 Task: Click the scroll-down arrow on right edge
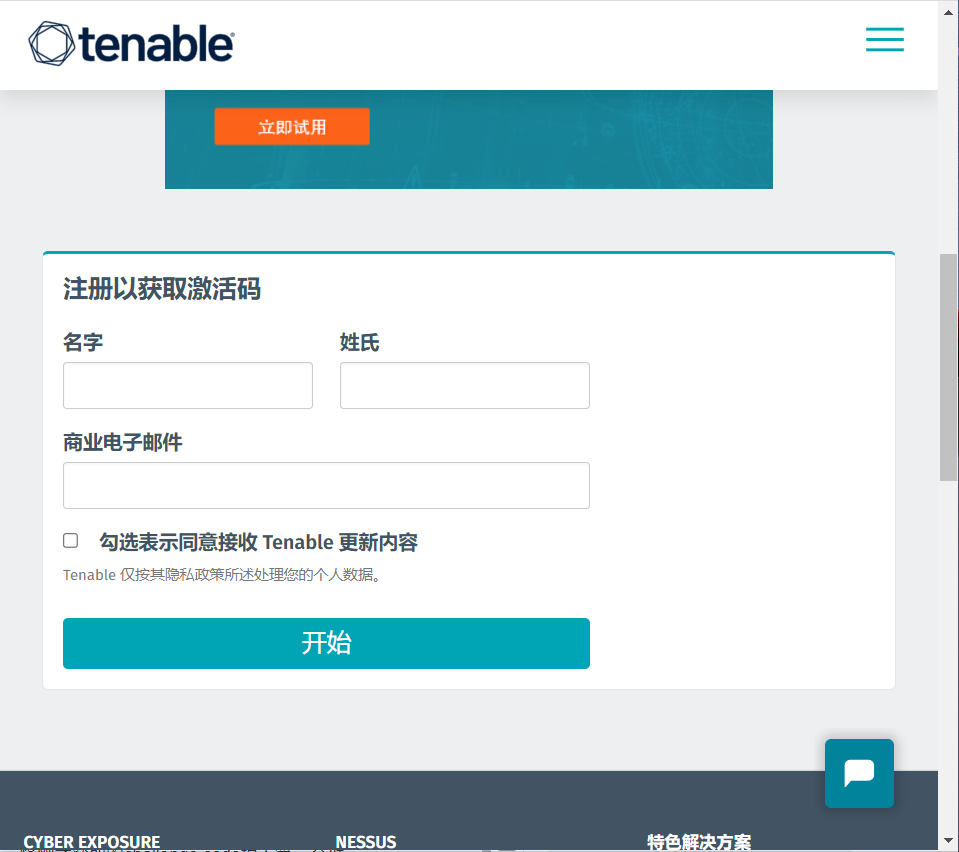pos(946,840)
